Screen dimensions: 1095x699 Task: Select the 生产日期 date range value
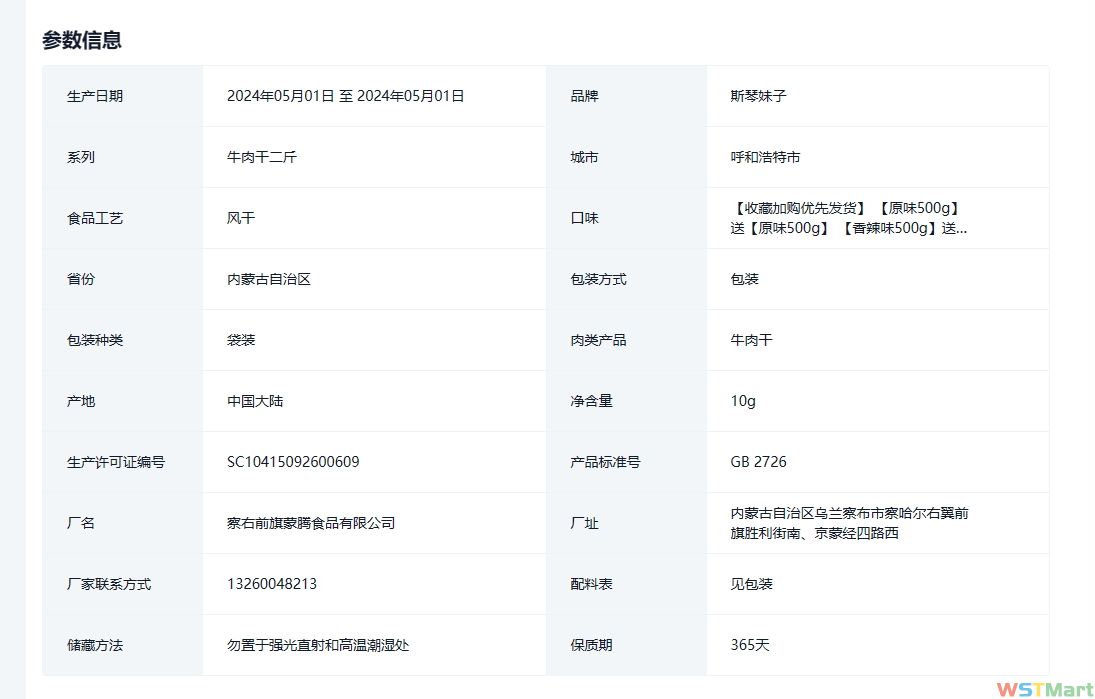click(345, 96)
